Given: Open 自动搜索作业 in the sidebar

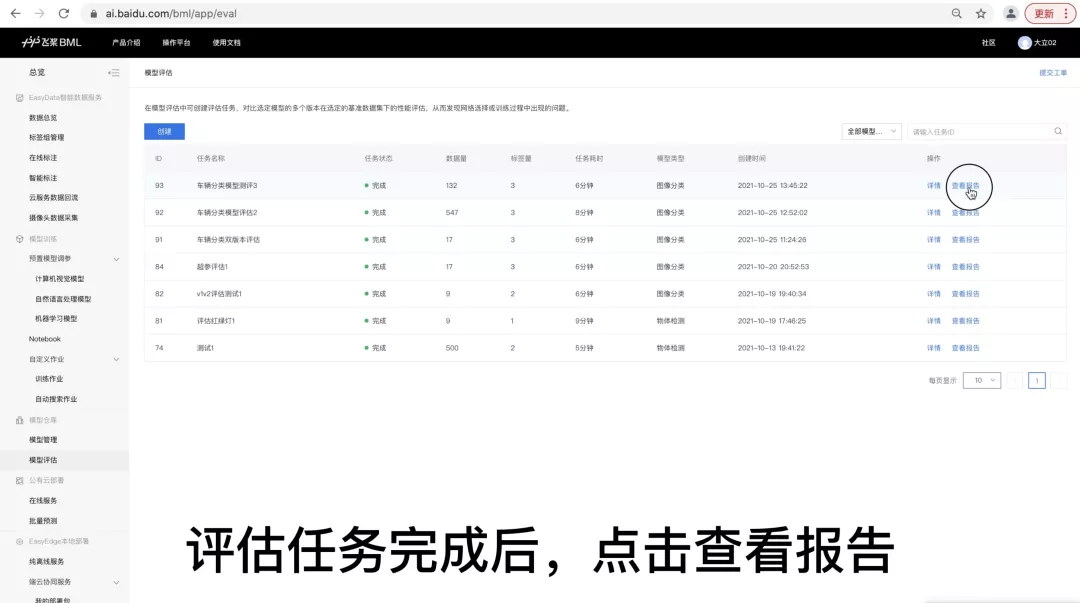Looking at the screenshot, I should [56, 399].
